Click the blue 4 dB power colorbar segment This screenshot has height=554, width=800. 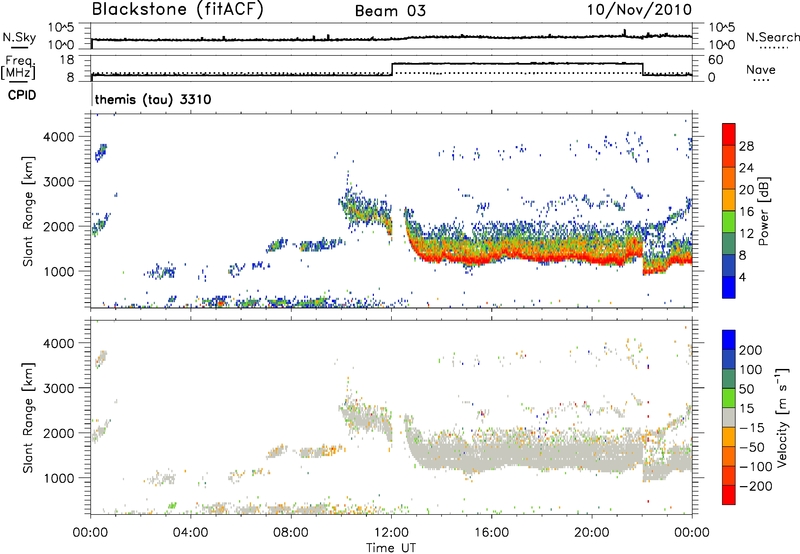pos(729,287)
